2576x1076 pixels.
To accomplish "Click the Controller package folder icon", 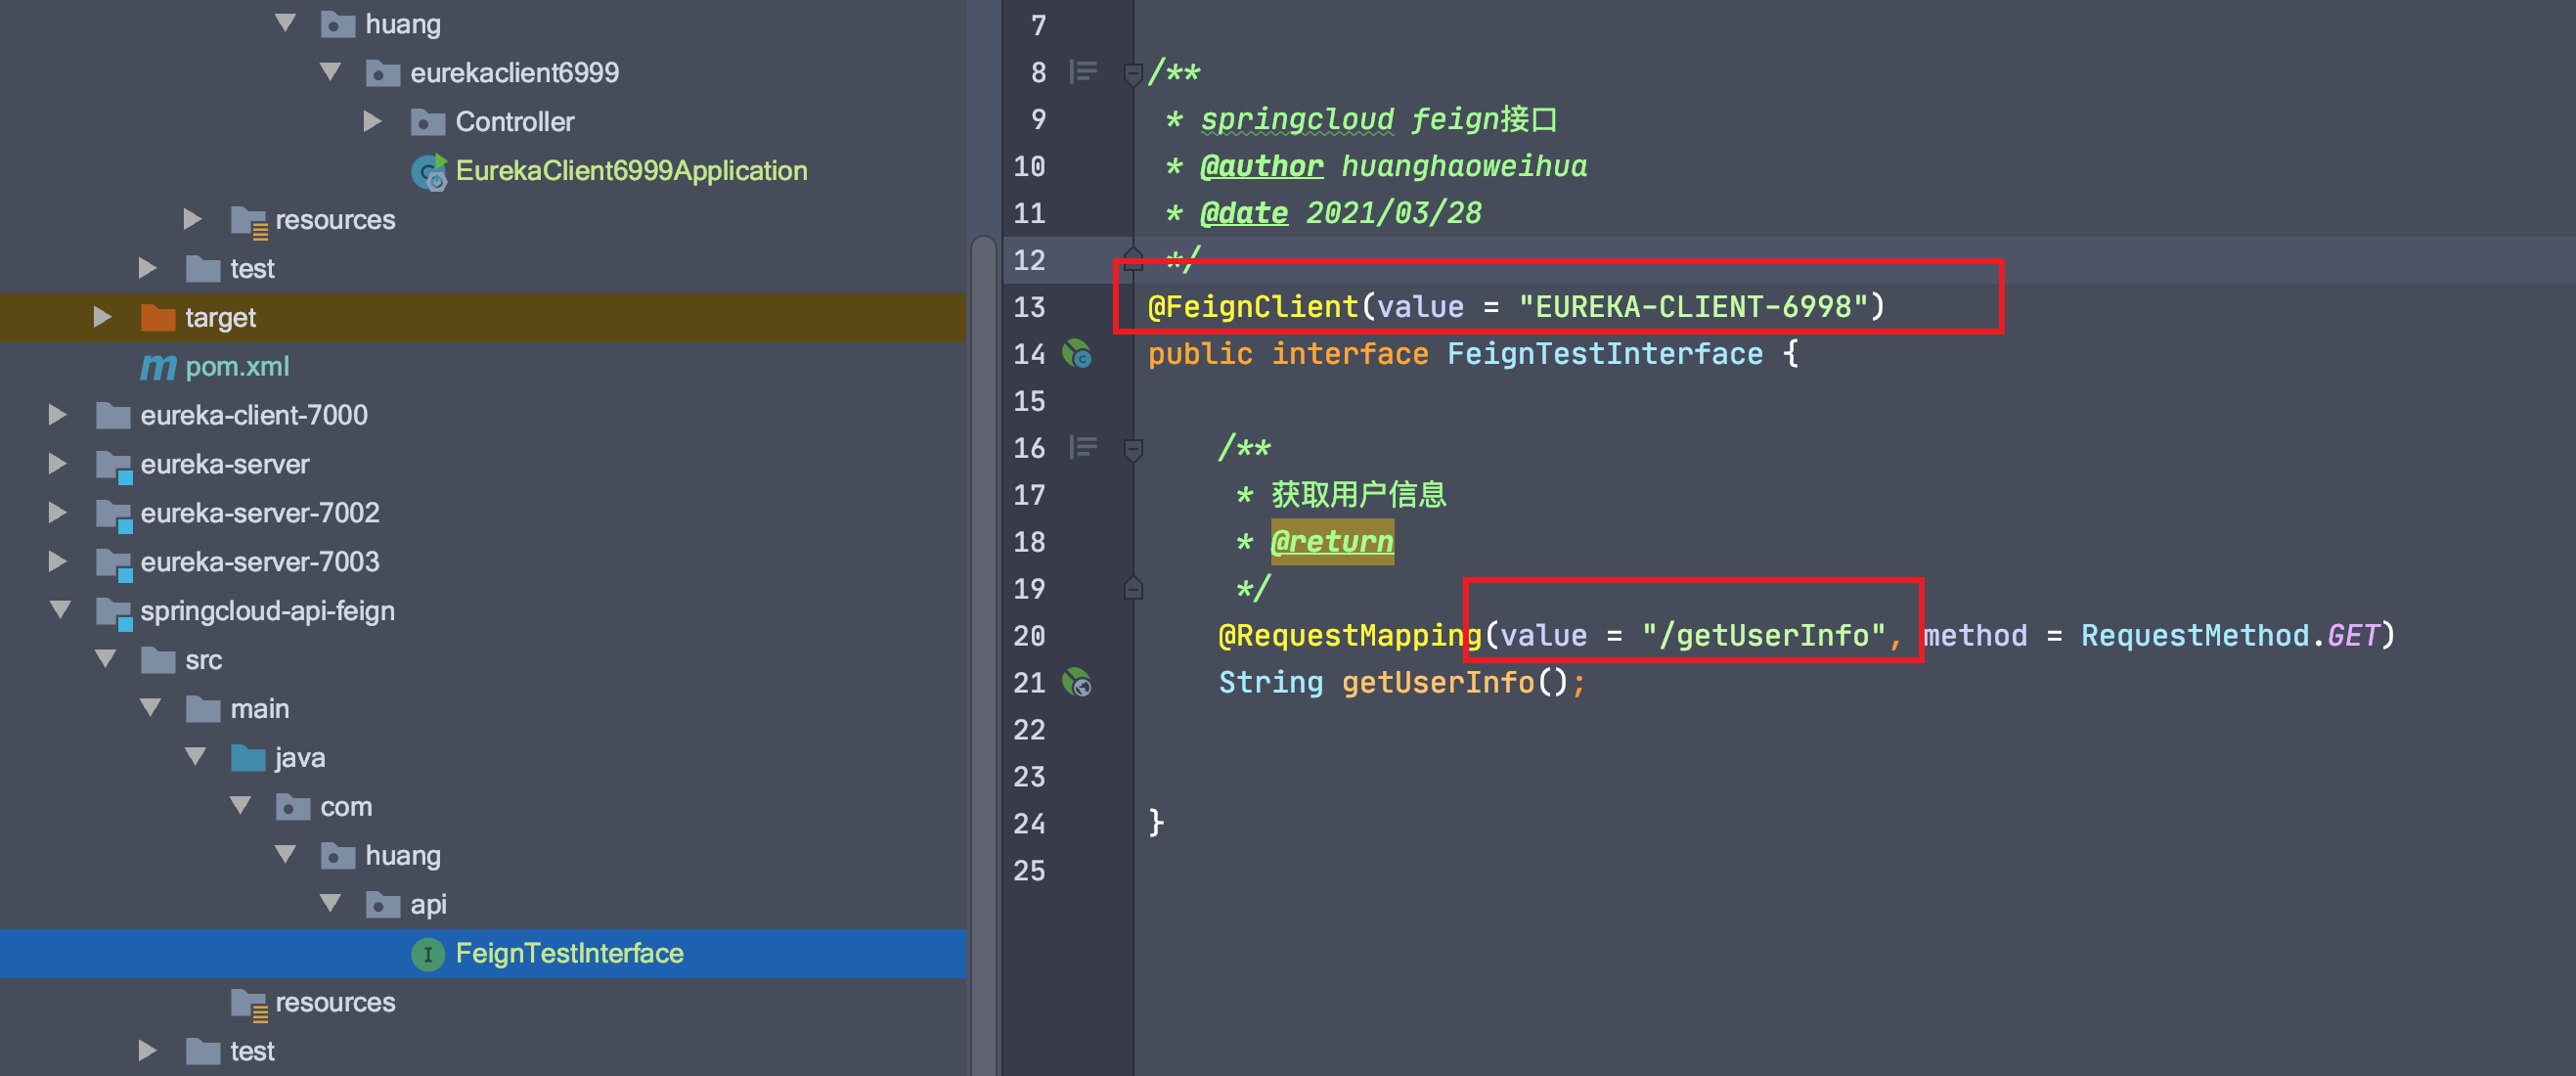I will click(x=428, y=122).
